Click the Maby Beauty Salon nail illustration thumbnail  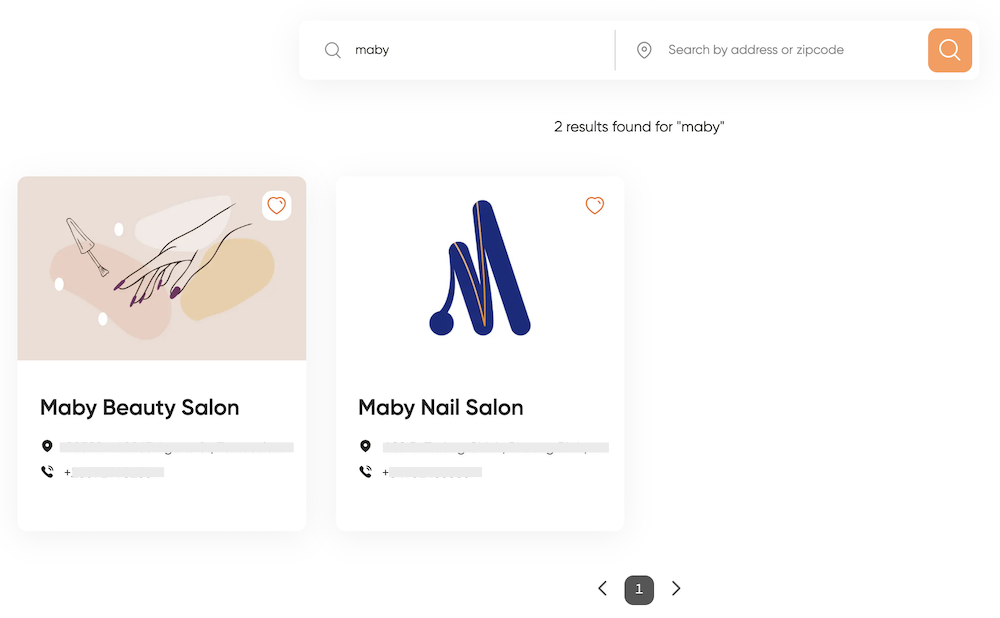(x=162, y=269)
